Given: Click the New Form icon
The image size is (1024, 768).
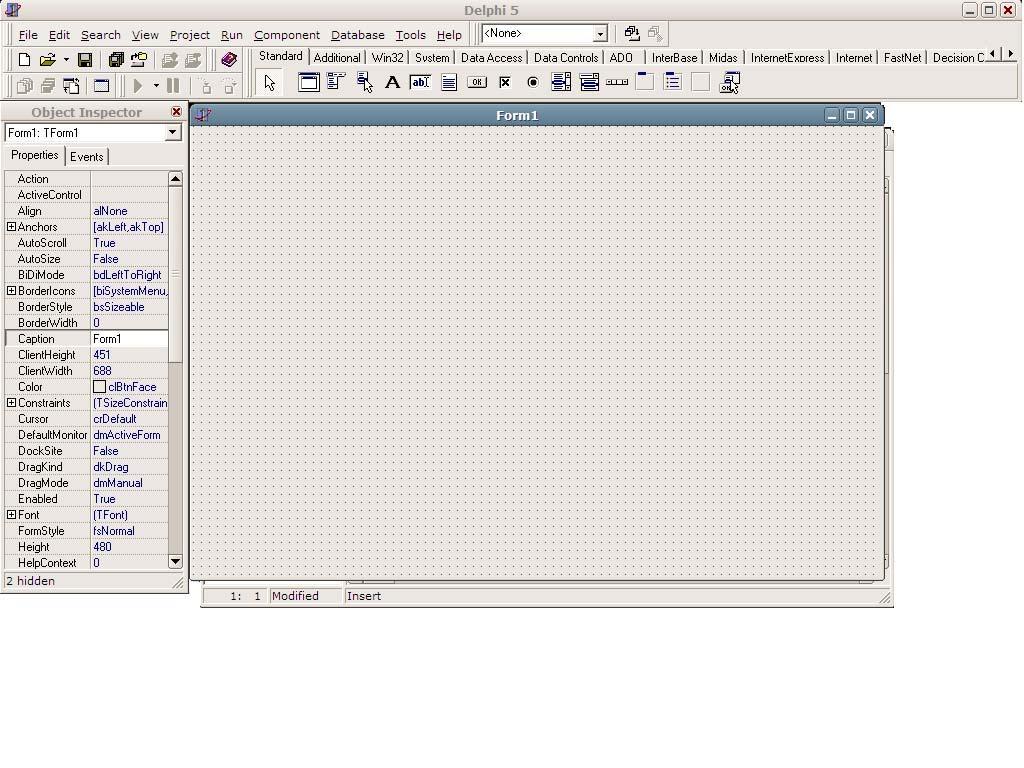Looking at the screenshot, I should [101, 86].
